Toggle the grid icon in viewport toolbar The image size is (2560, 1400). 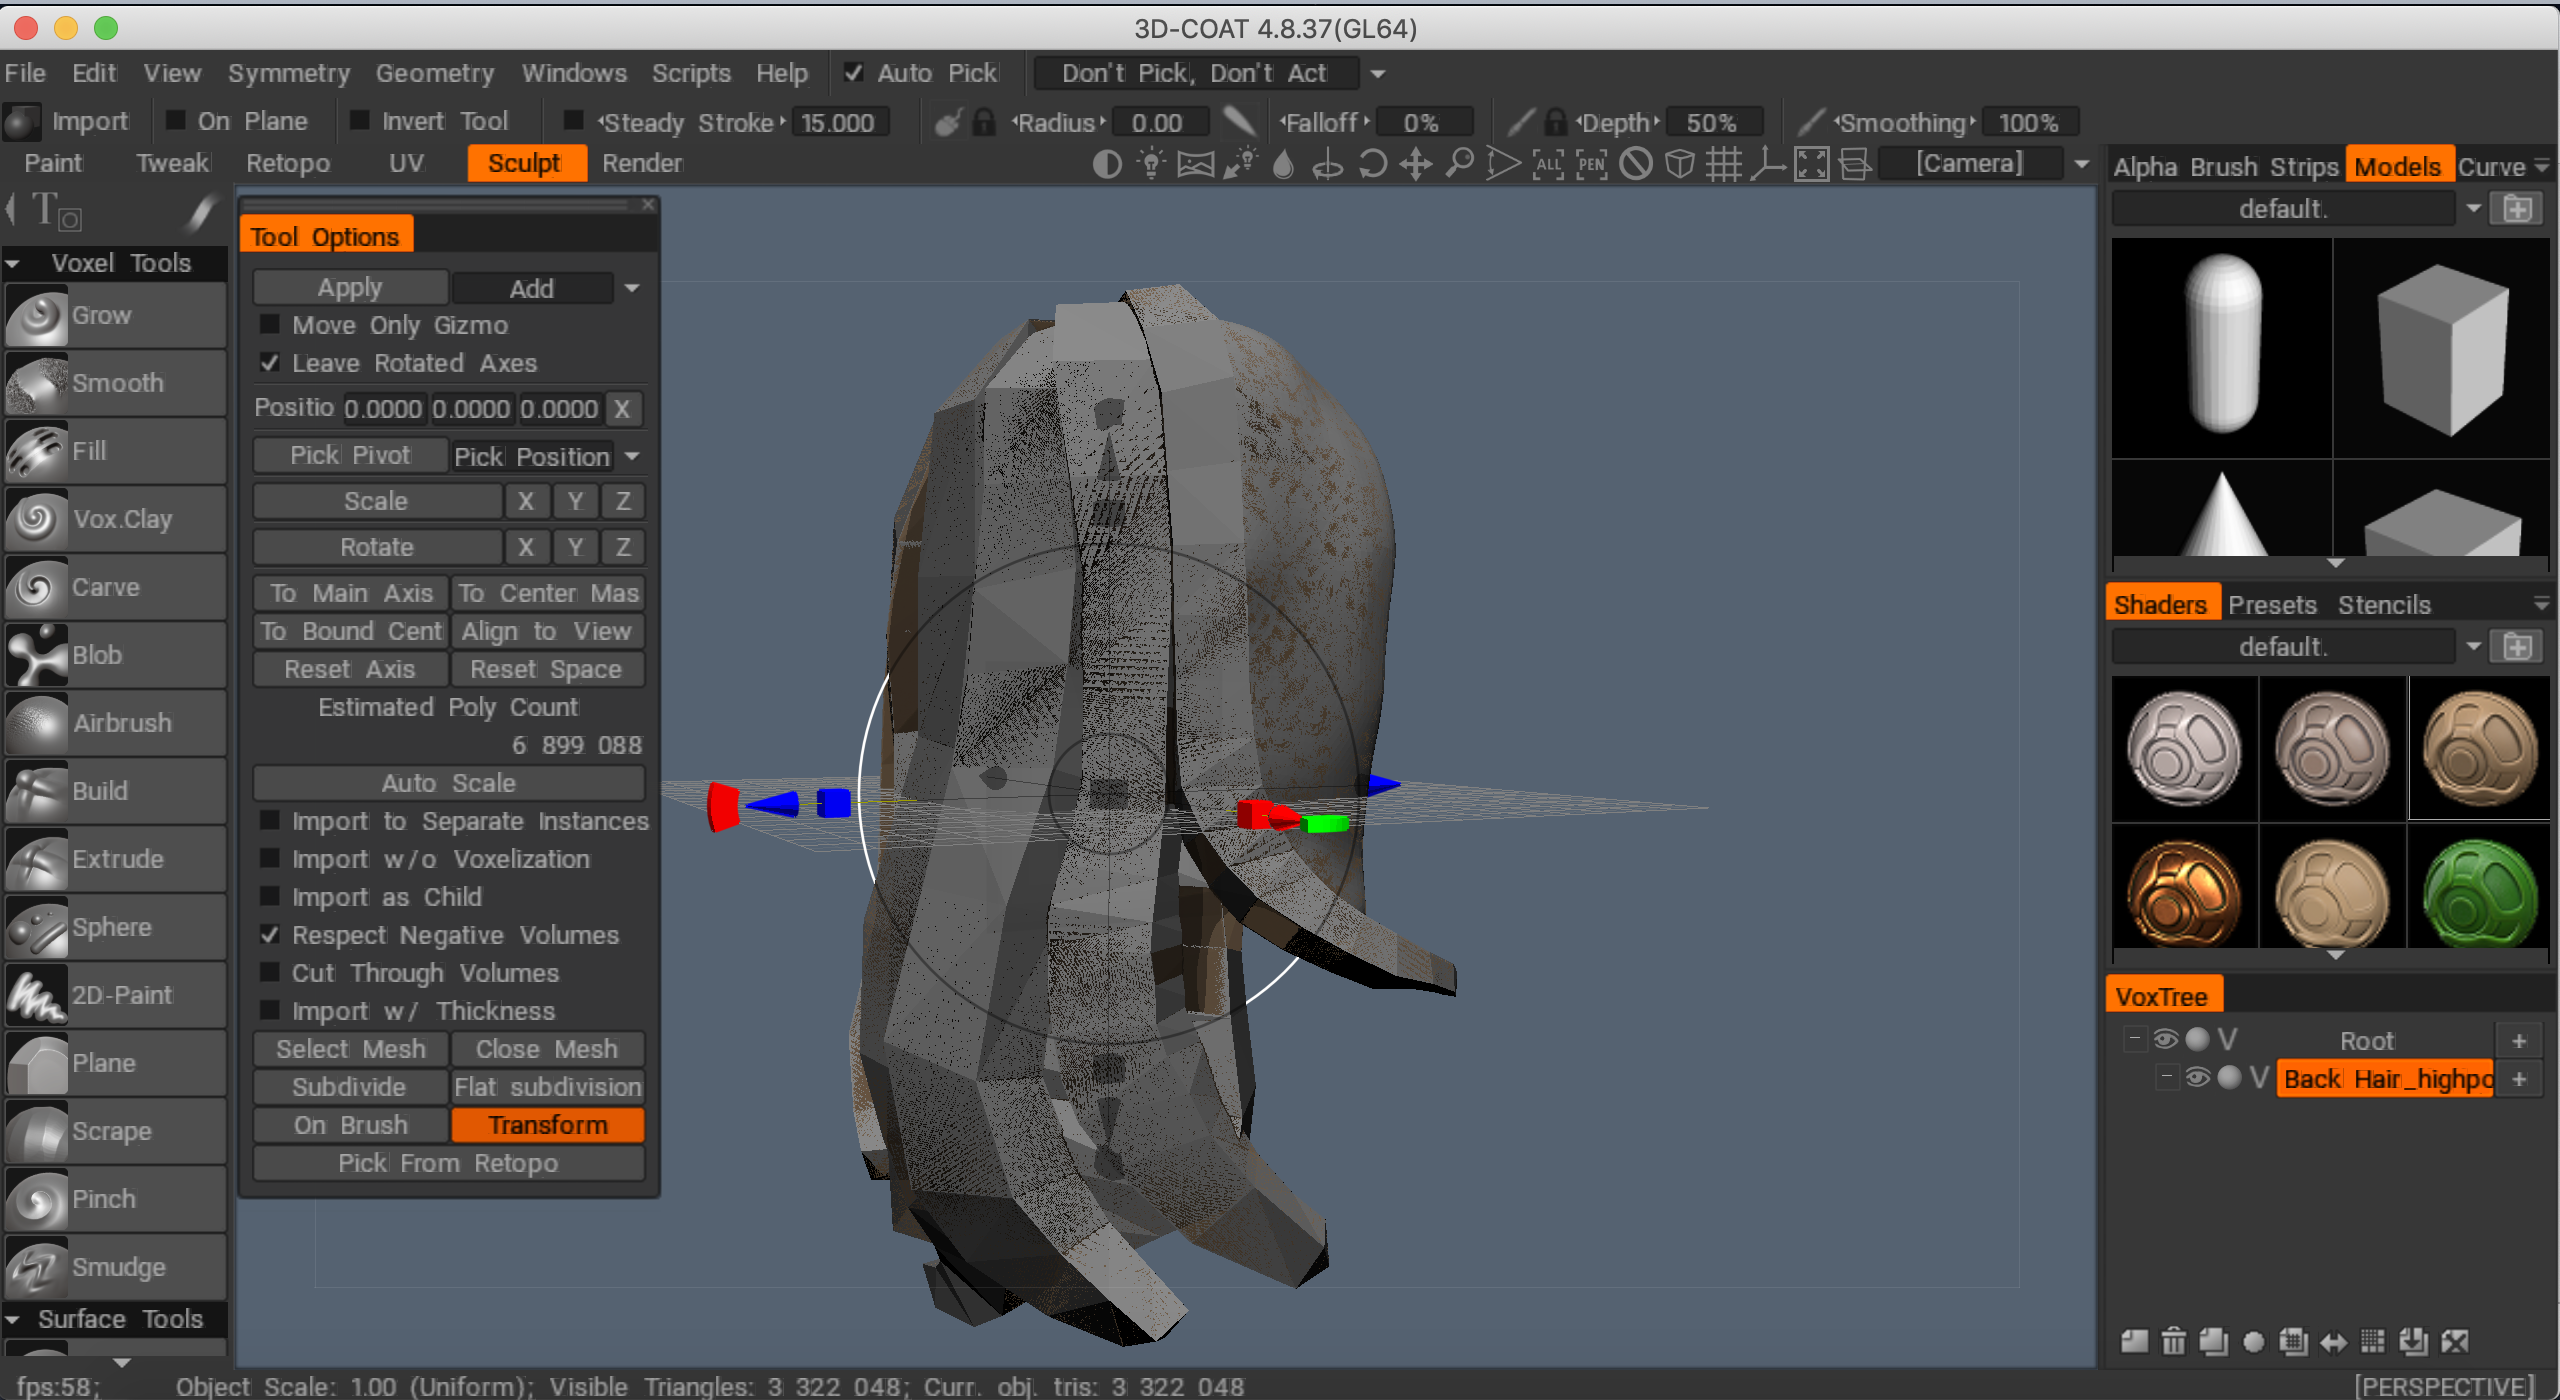tap(1723, 163)
